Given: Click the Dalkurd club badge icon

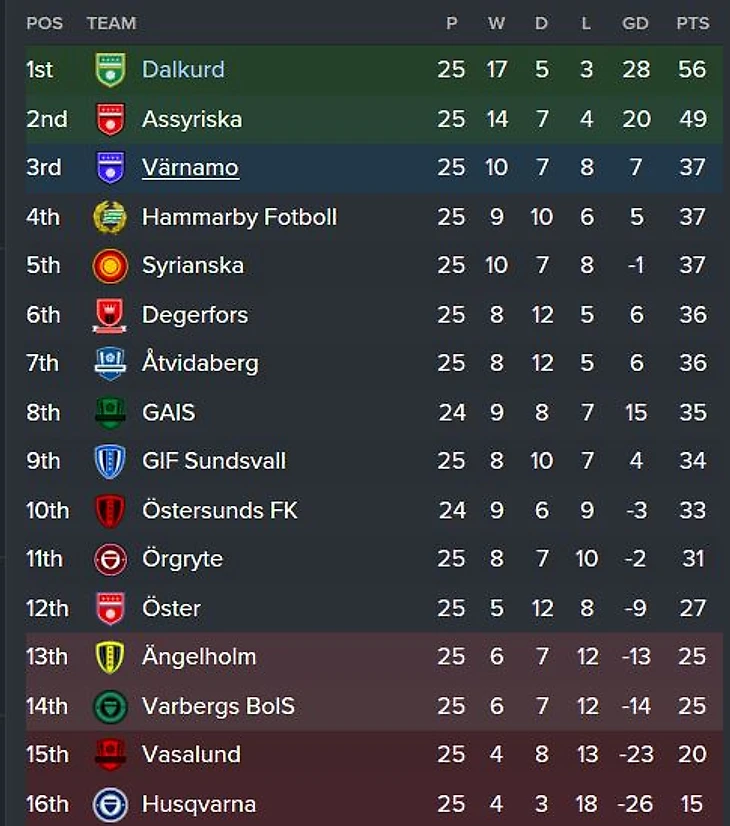Looking at the screenshot, I should 110,70.
